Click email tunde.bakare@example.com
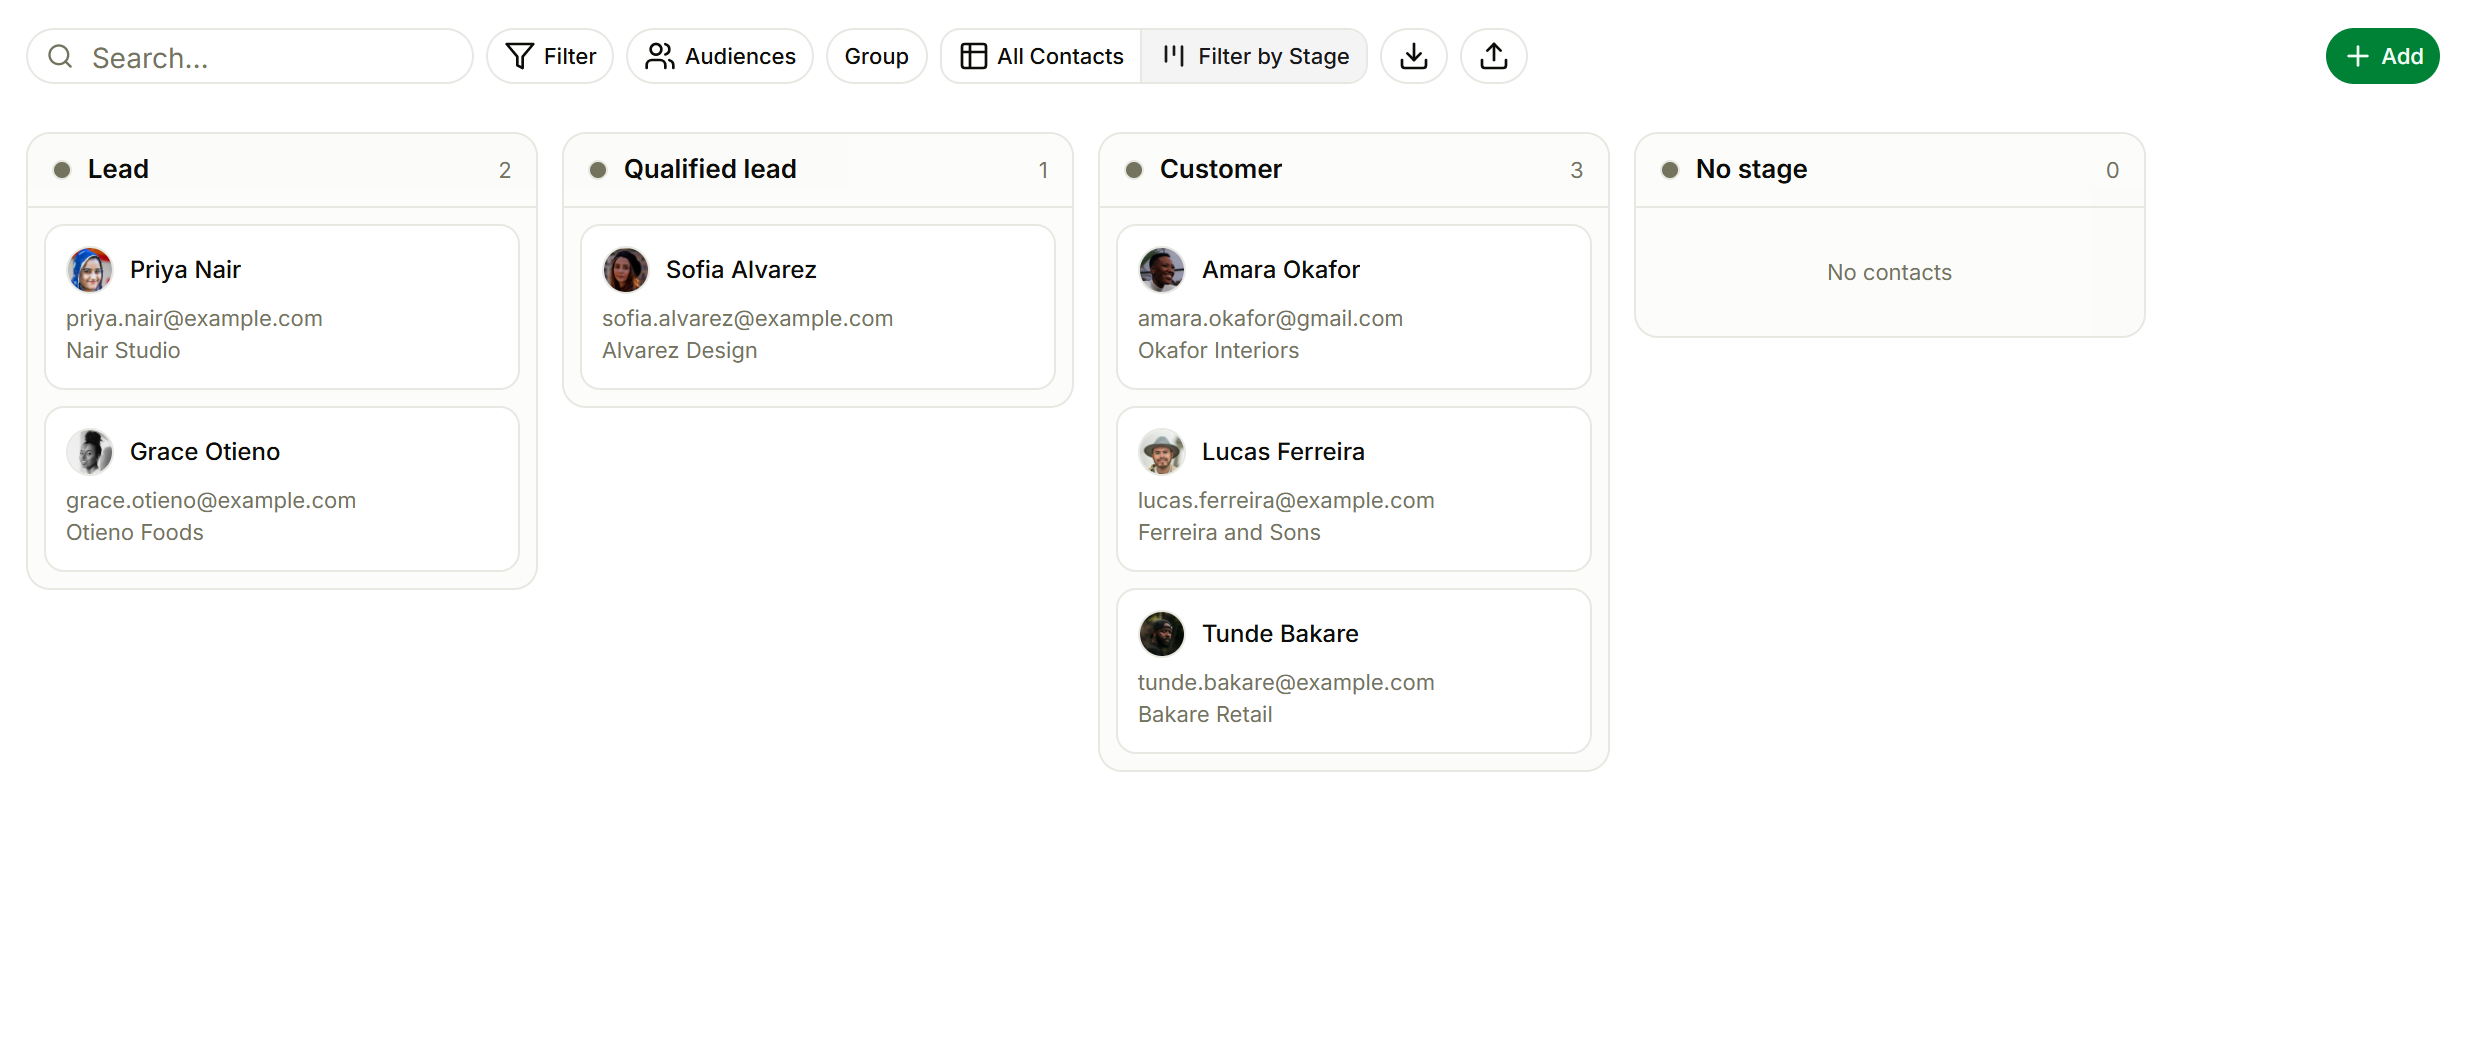The width and height of the screenshot is (2480, 1040). pos(1286,683)
